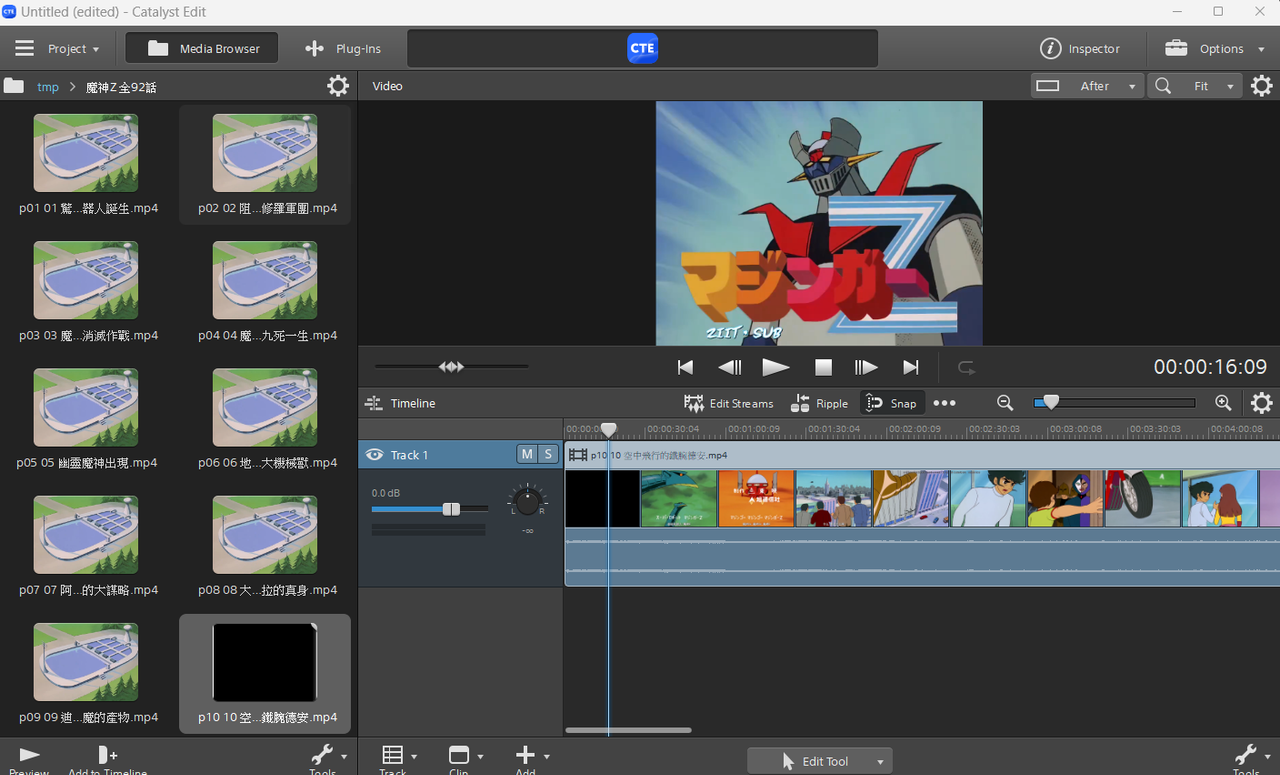Screen dimensions: 1280x775
Task: Click the Timeline panel icon
Action: click(x=374, y=403)
